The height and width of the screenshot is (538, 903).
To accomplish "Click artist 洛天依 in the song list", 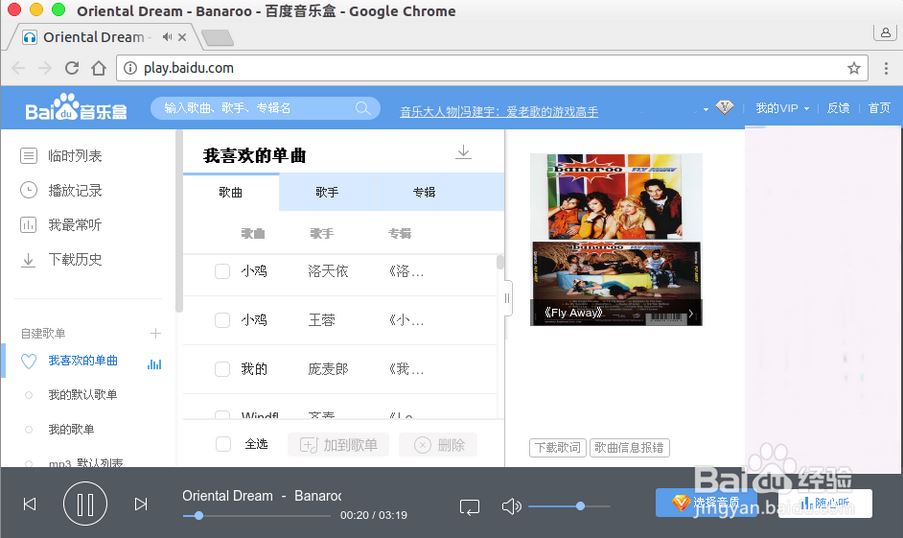I will [328, 271].
